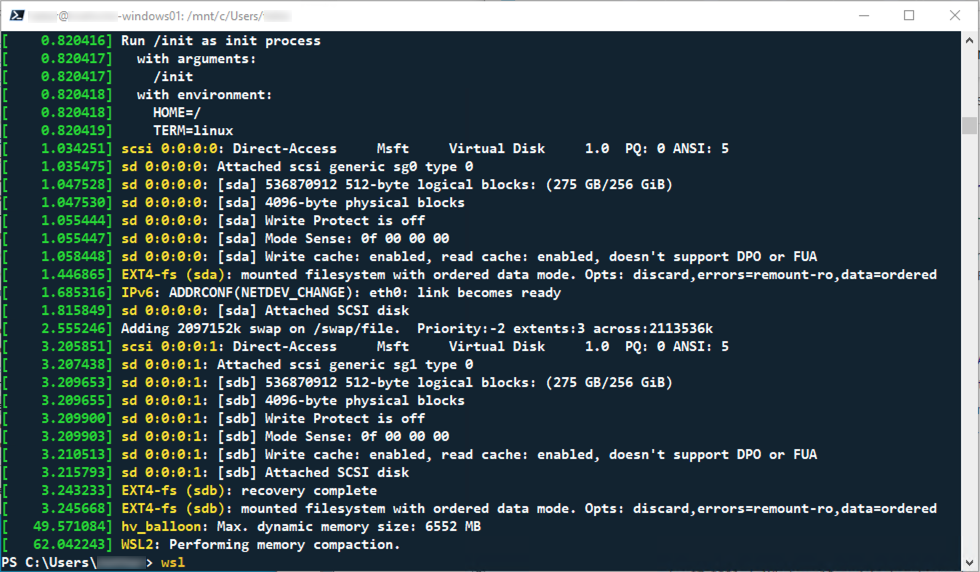Image resolution: width=980 pixels, height=572 pixels.
Task: Click the 'WSL2: Performing memory compaction' line
Action: 260,545
